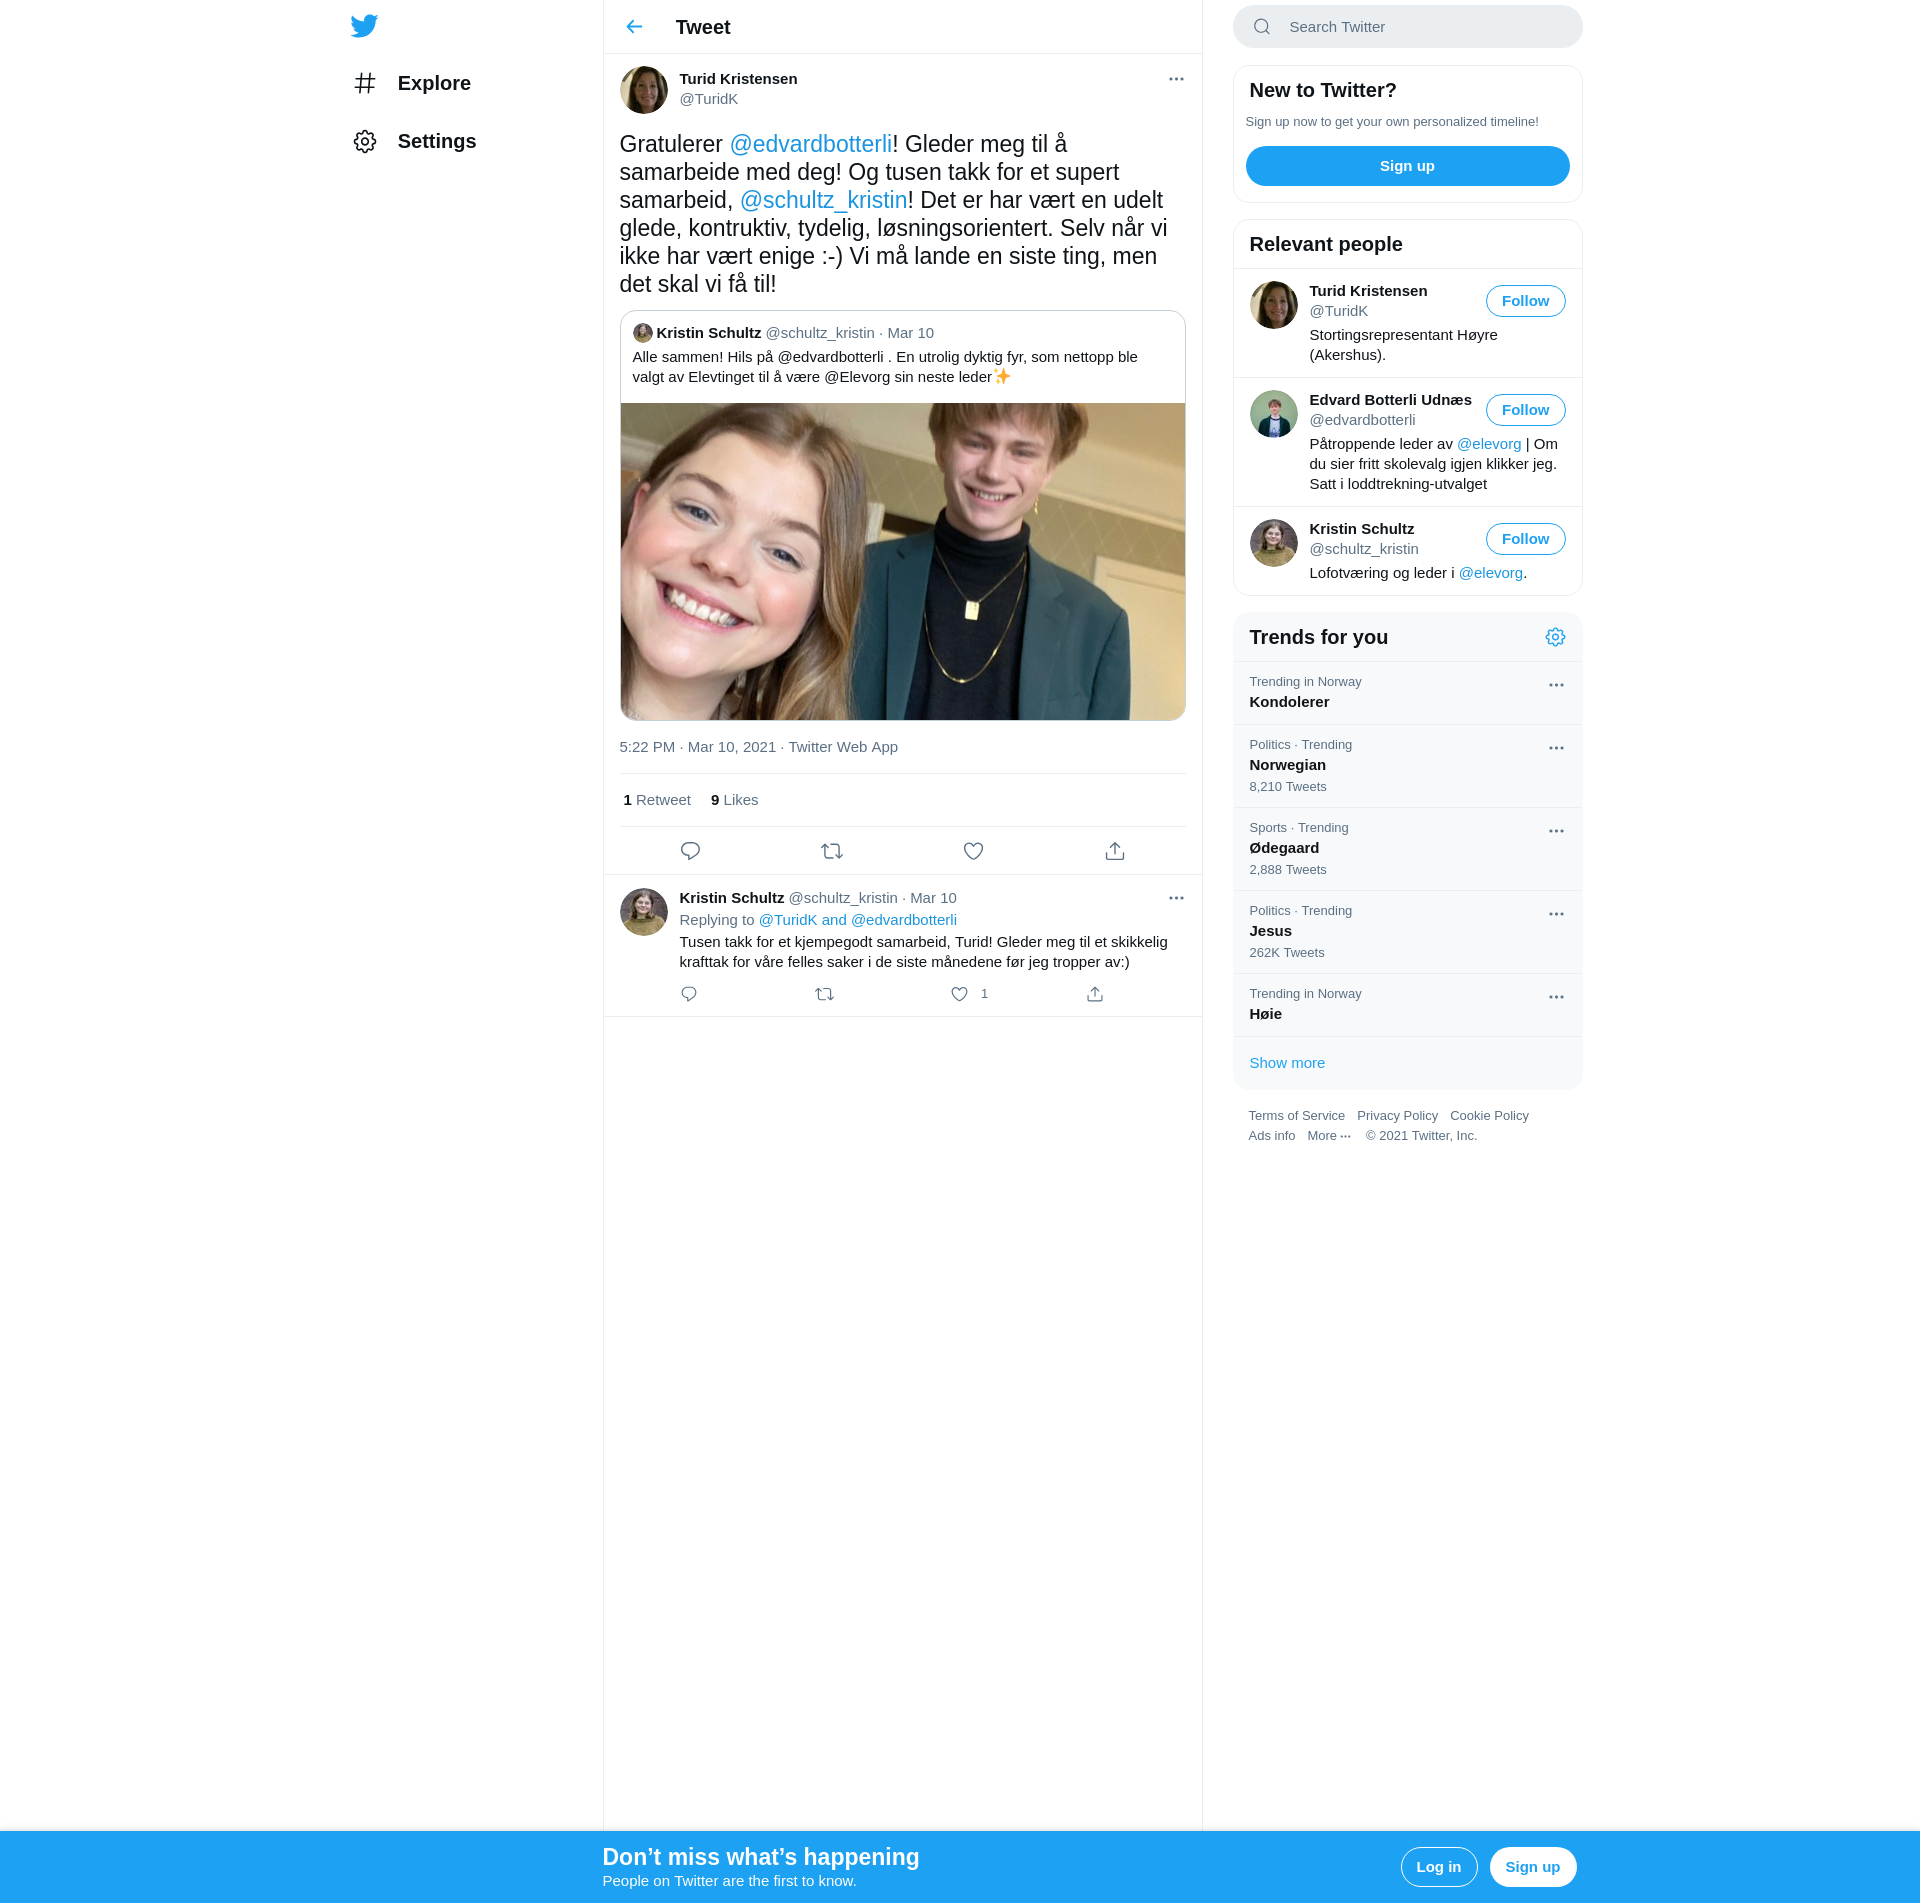This screenshot has height=1903, width=1920.
Task: Open Trends settings gear icon
Action: (1555, 637)
